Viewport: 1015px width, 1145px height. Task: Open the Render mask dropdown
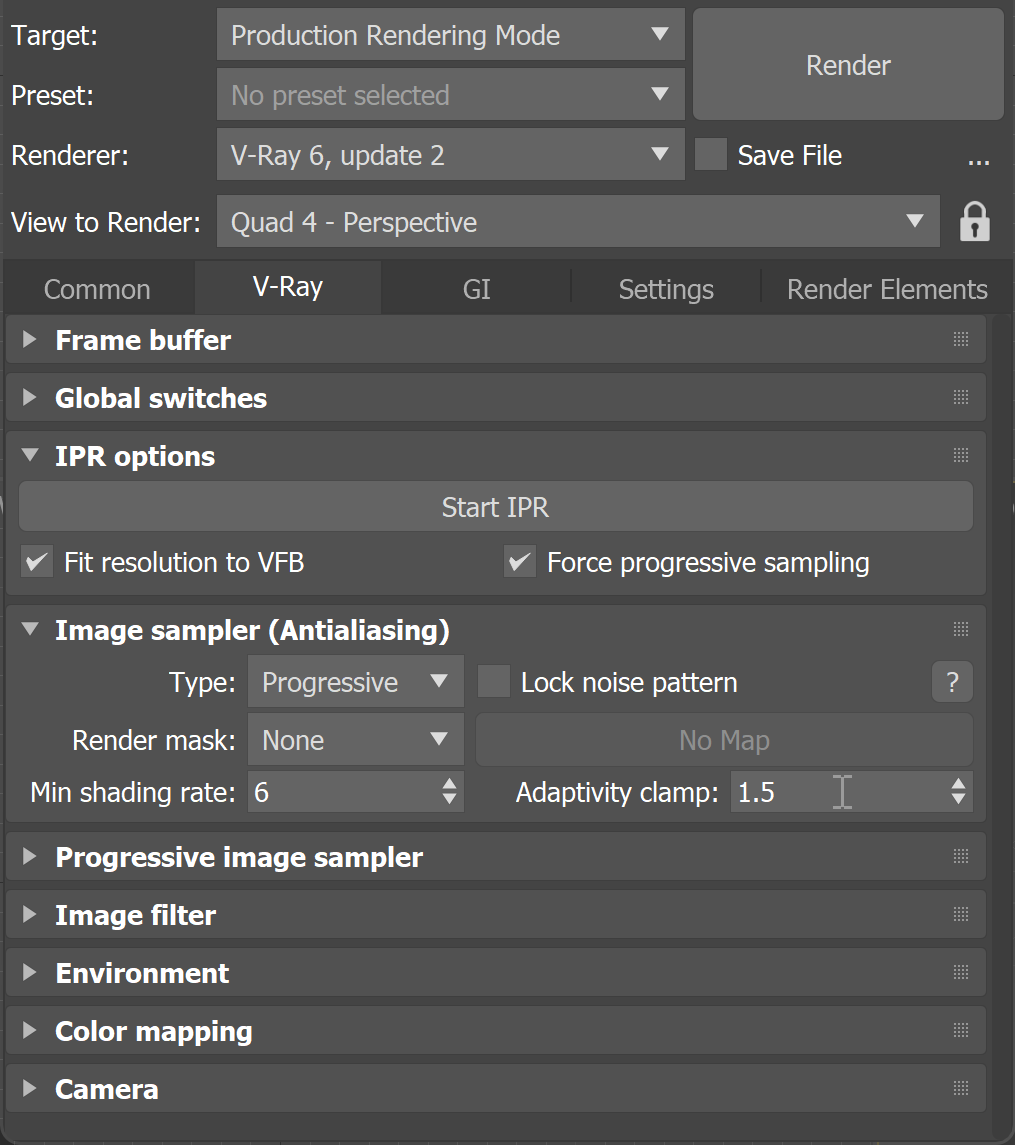coord(355,740)
